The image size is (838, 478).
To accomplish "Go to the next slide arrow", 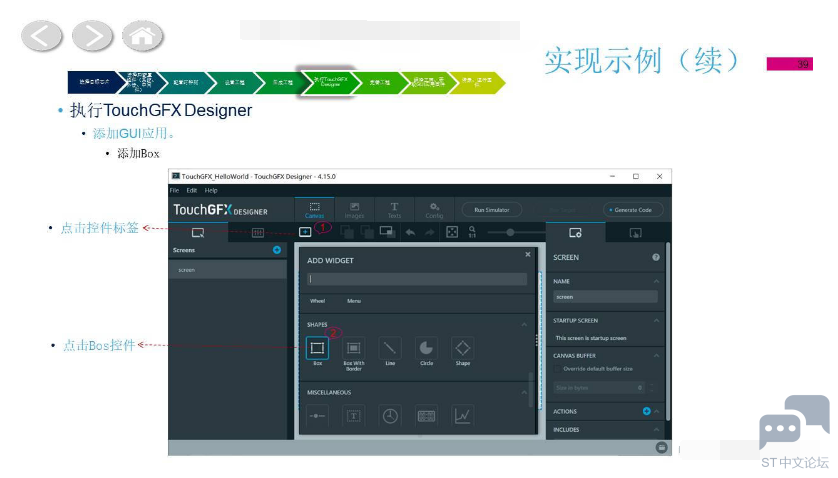I will tap(92, 36).
